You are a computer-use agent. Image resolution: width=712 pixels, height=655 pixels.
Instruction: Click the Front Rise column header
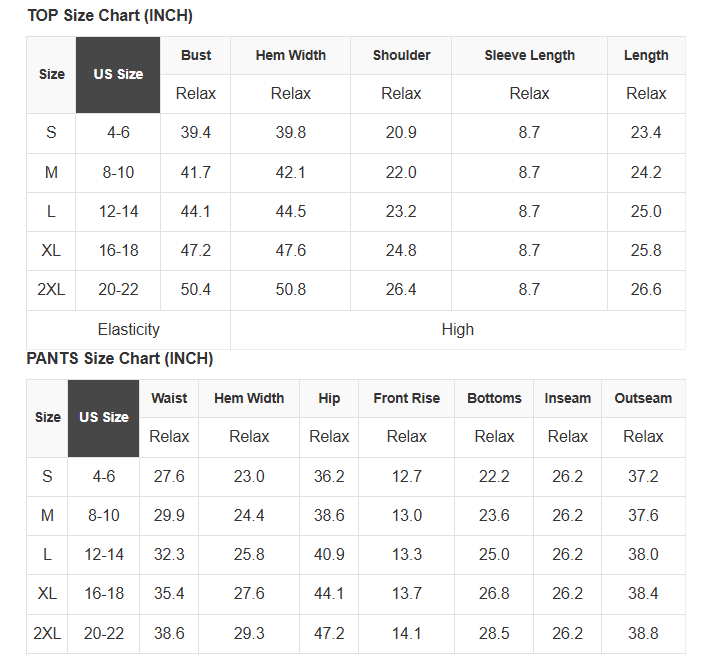[x=406, y=398]
